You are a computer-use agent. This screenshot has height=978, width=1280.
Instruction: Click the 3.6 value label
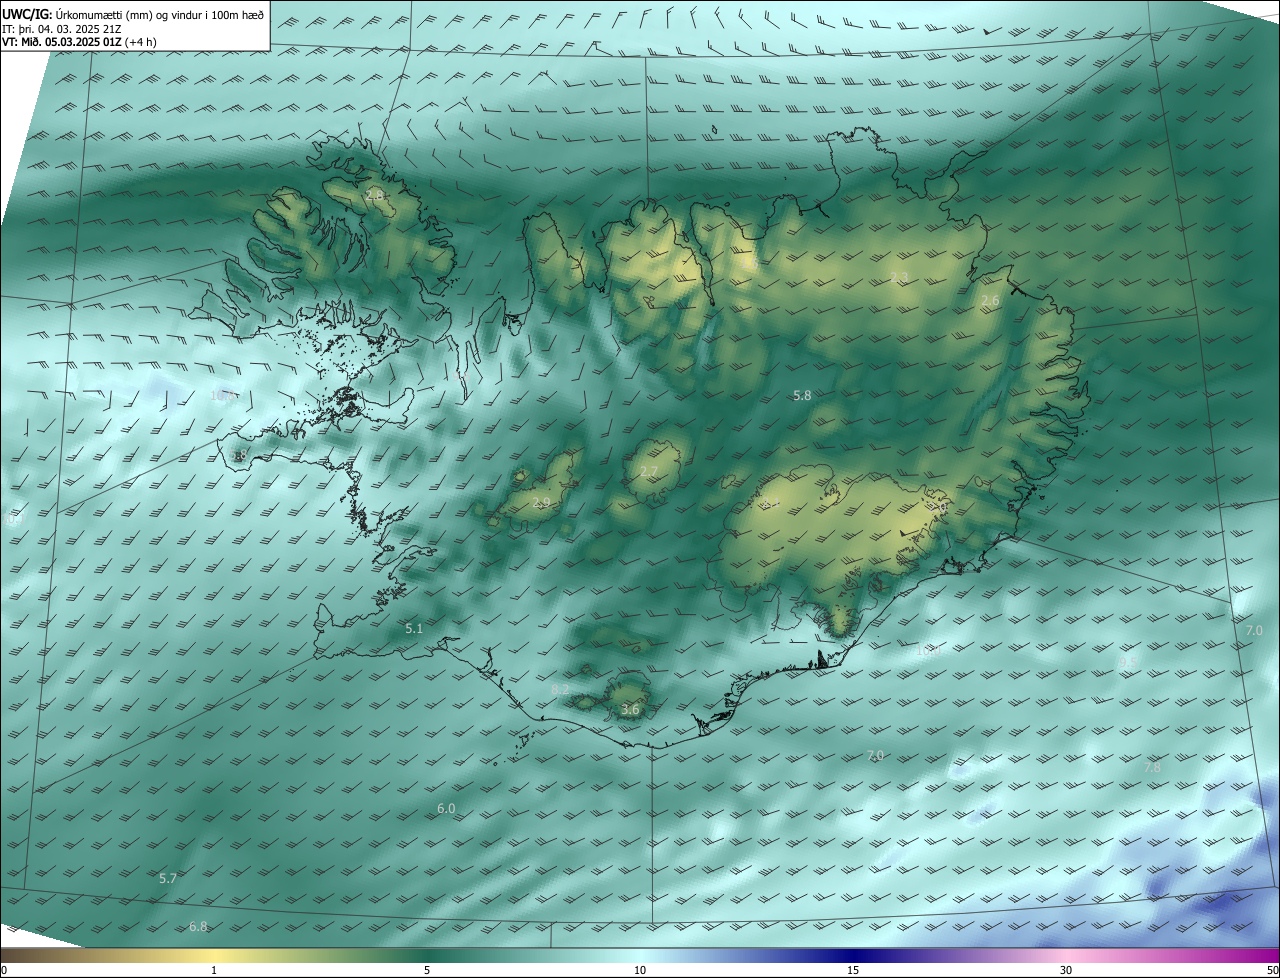pos(630,710)
